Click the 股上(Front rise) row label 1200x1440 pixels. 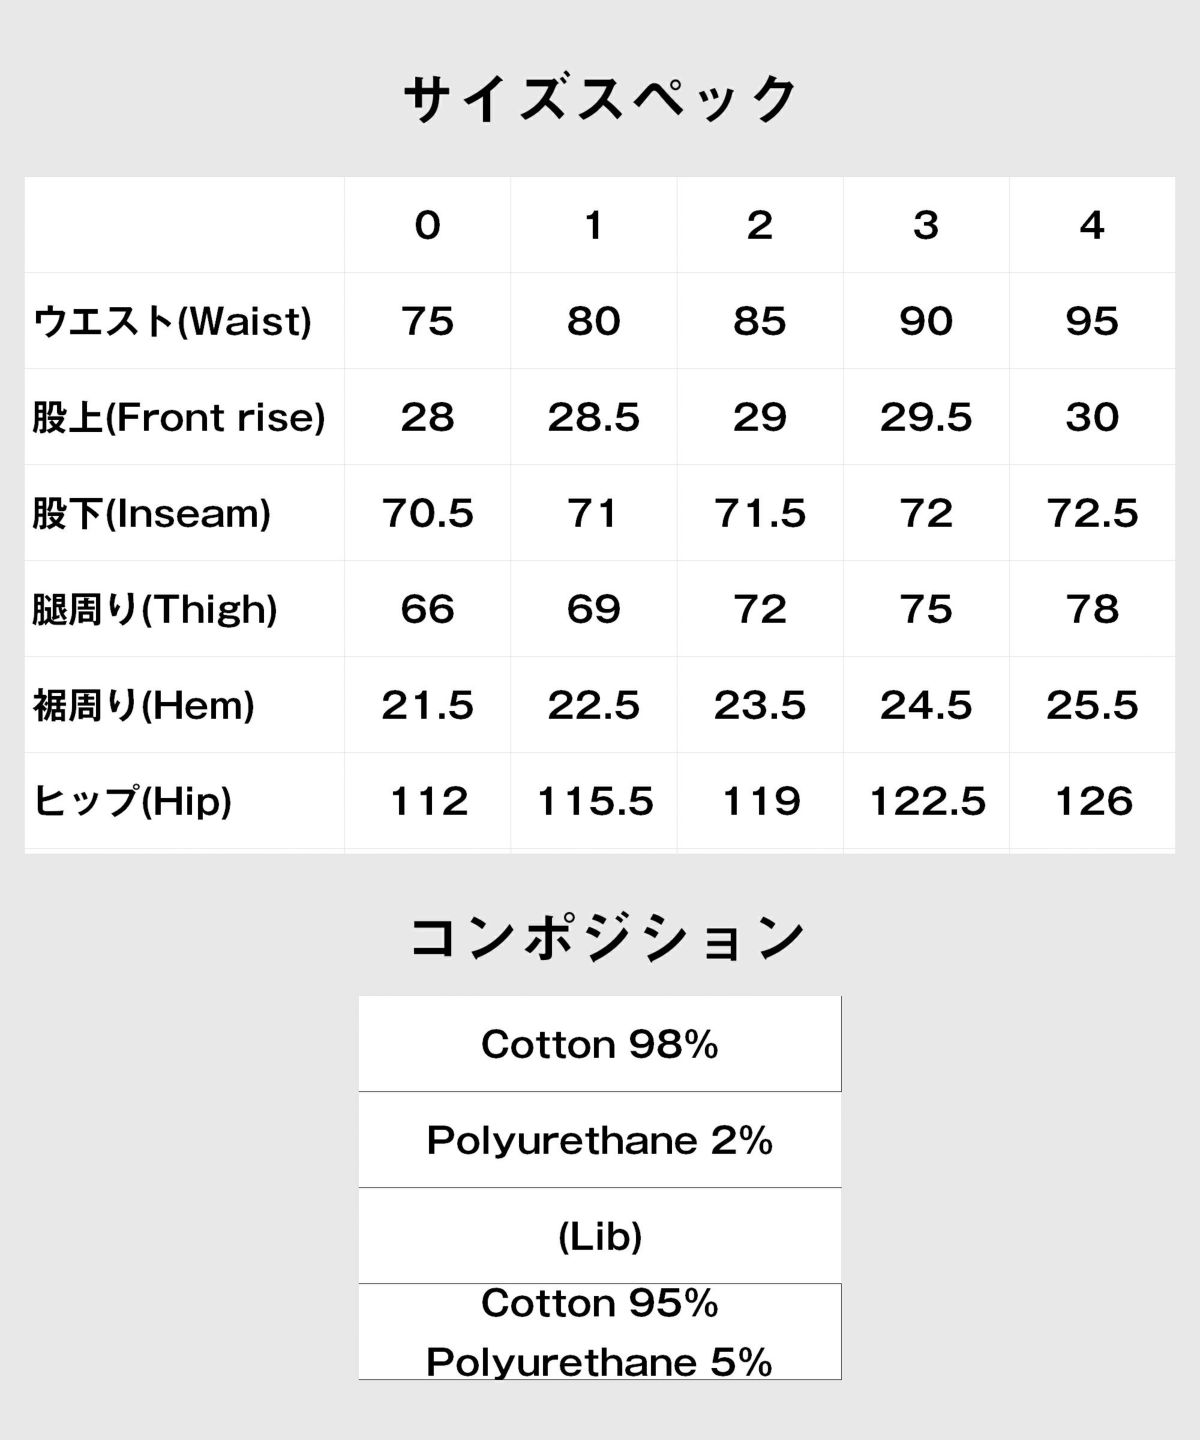pyautogui.click(x=179, y=417)
